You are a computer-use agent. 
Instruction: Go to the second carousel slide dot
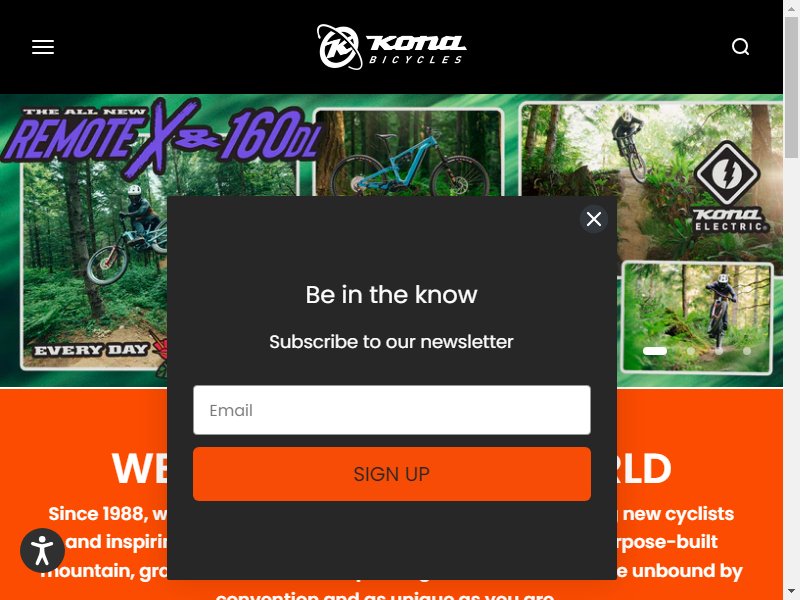690,351
